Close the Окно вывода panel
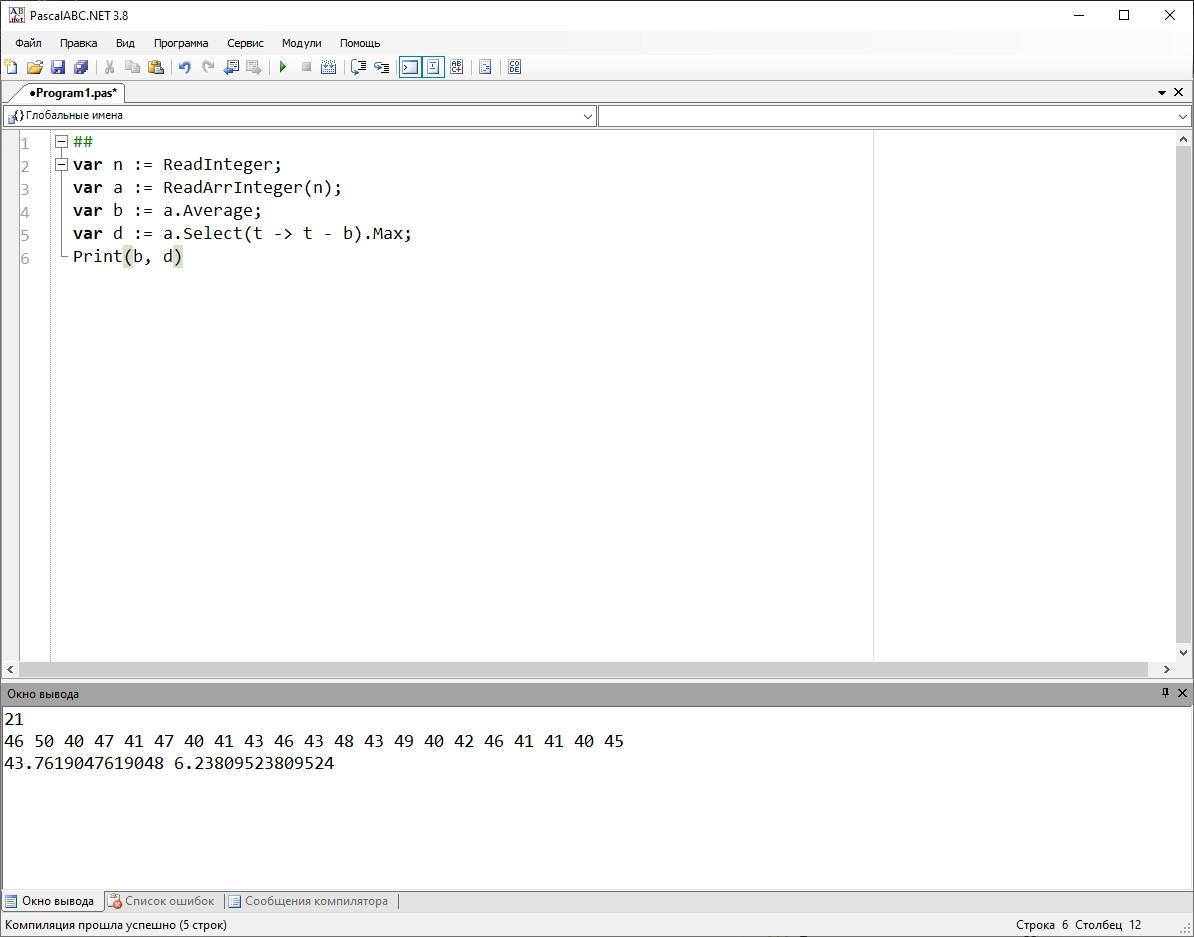The width and height of the screenshot is (1194, 937). click(x=1182, y=693)
